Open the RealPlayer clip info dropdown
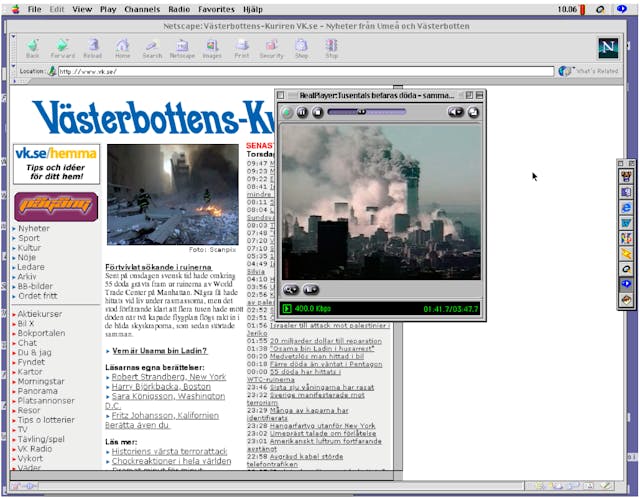 point(311,290)
